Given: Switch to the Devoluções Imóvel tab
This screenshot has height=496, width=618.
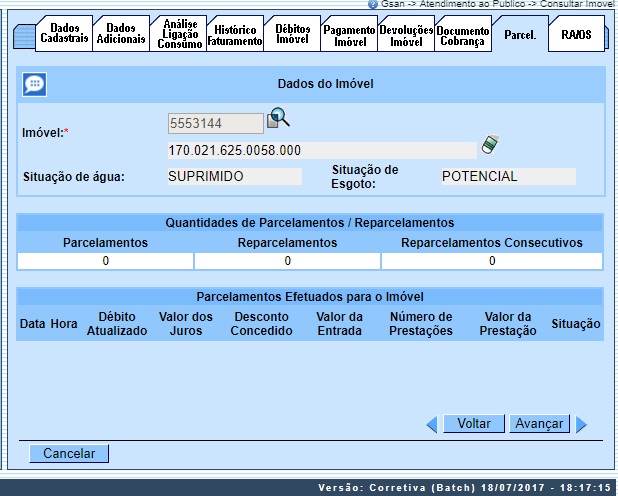Looking at the screenshot, I should tap(406, 35).
